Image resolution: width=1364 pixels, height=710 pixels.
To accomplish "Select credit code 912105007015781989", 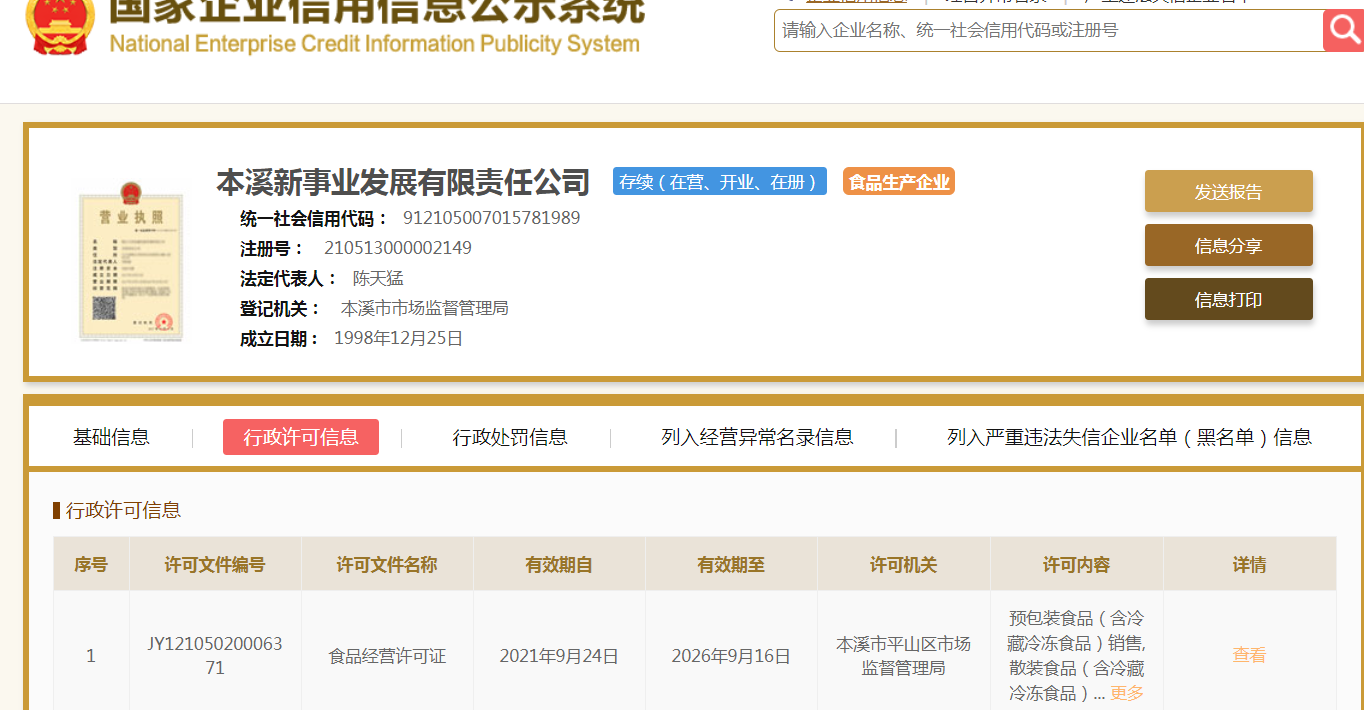I will tap(491, 218).
